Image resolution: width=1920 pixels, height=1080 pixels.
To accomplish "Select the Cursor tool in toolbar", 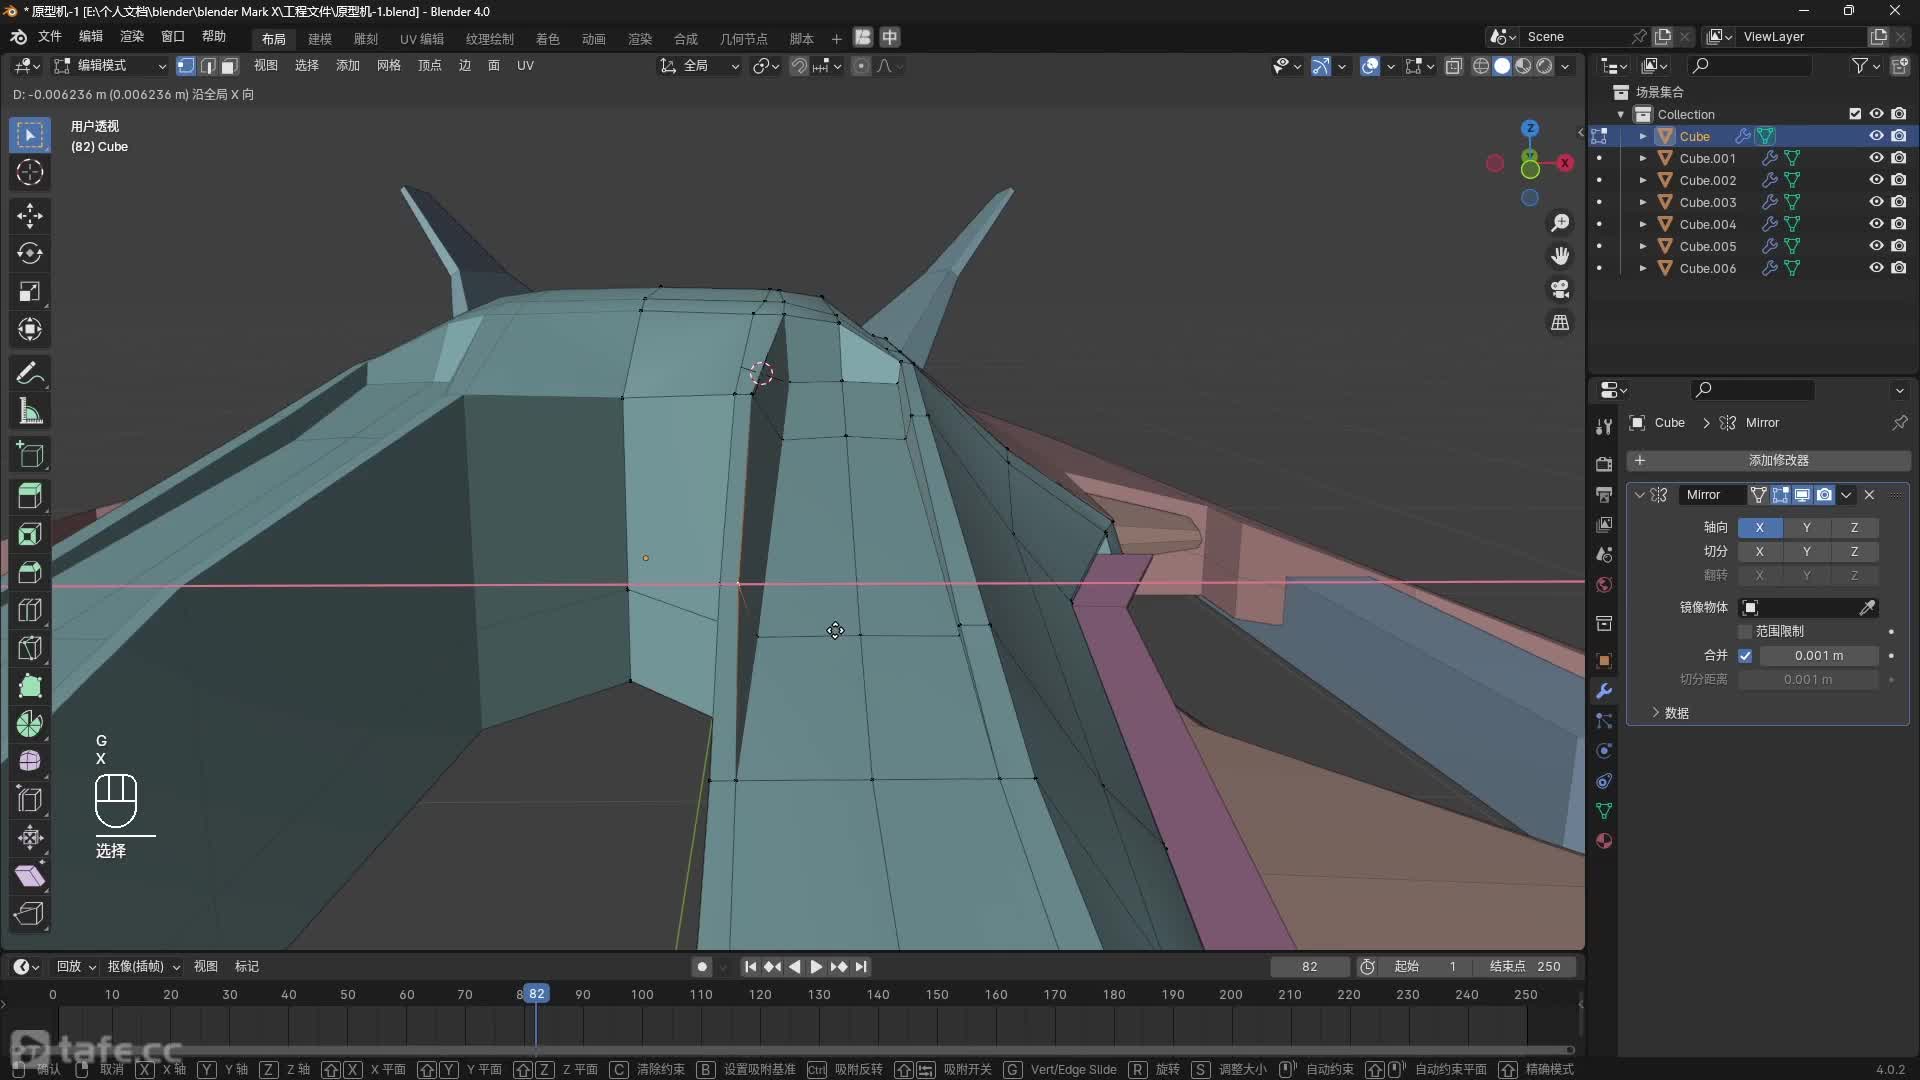I will (x=30, y=172).
